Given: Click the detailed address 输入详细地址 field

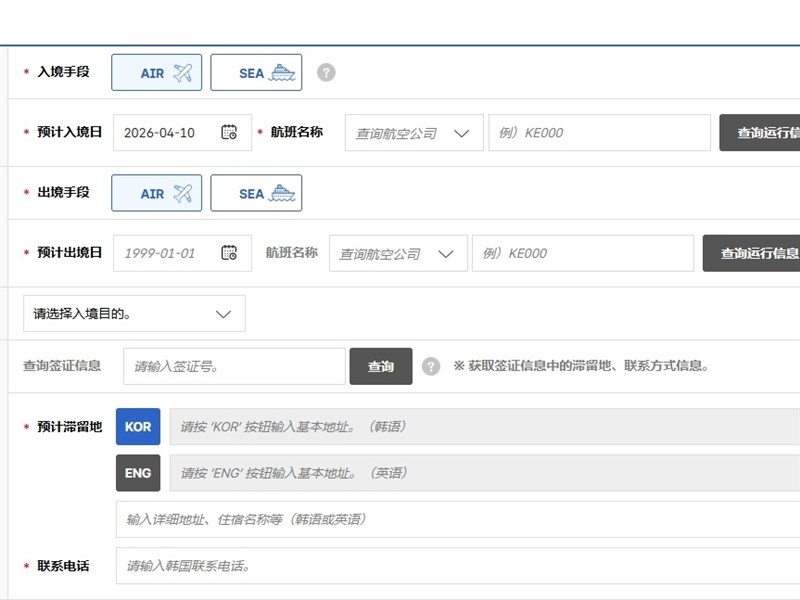Looking at the screenshot, I should point(458,519).
